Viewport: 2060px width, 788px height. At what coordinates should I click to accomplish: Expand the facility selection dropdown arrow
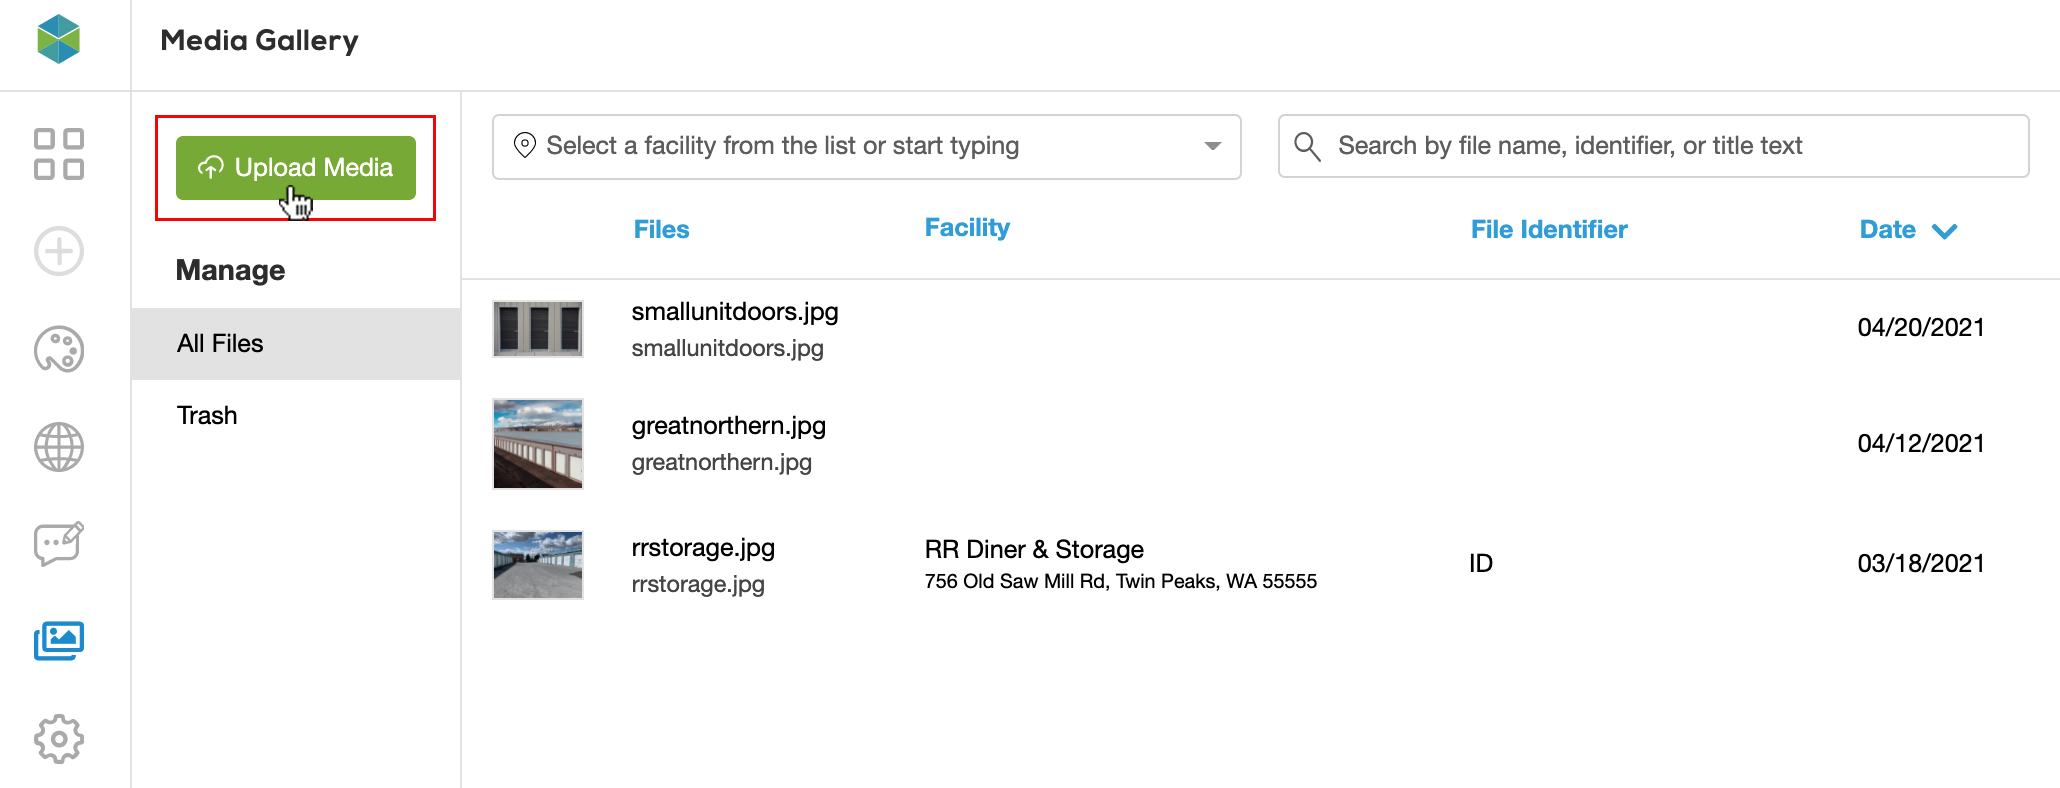coord(1212,146)
